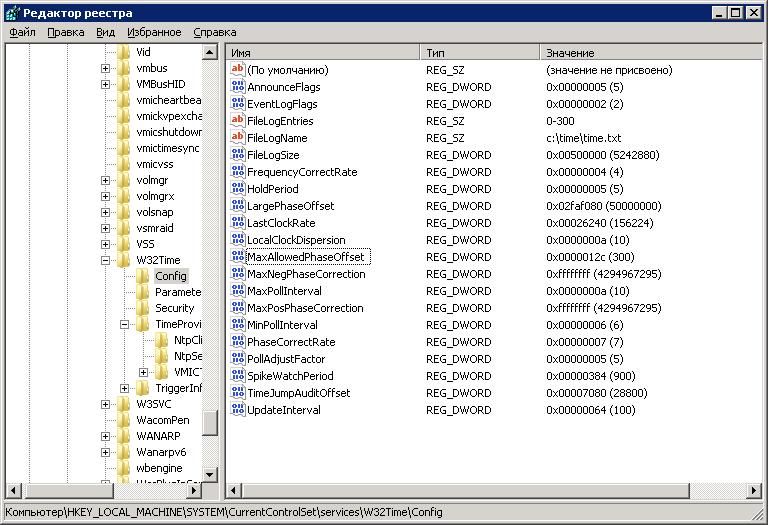Image resolution: width=768 pixels, height=525 pixels.
Task: Click the SpikeWatchPeriod DWORD icon
Action: coord(238,376)
